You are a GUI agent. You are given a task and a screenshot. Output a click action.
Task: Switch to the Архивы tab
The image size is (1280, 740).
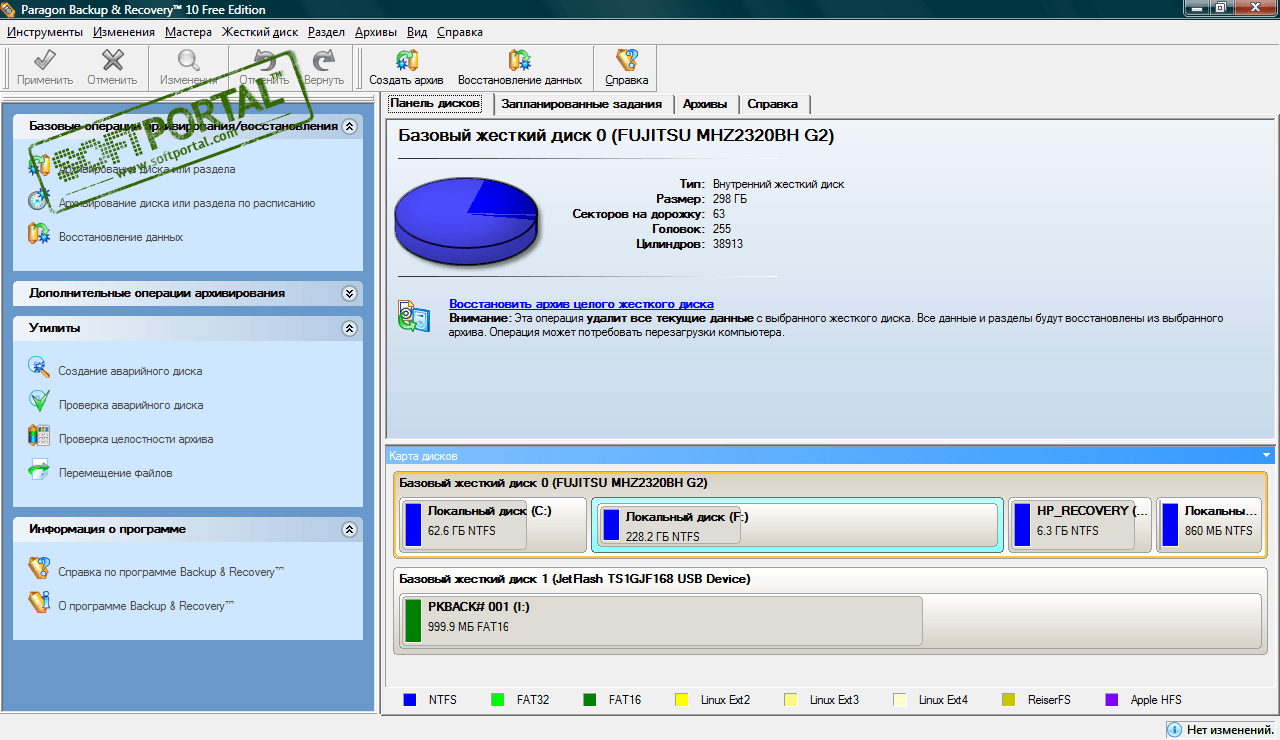(x=705, y=104)
